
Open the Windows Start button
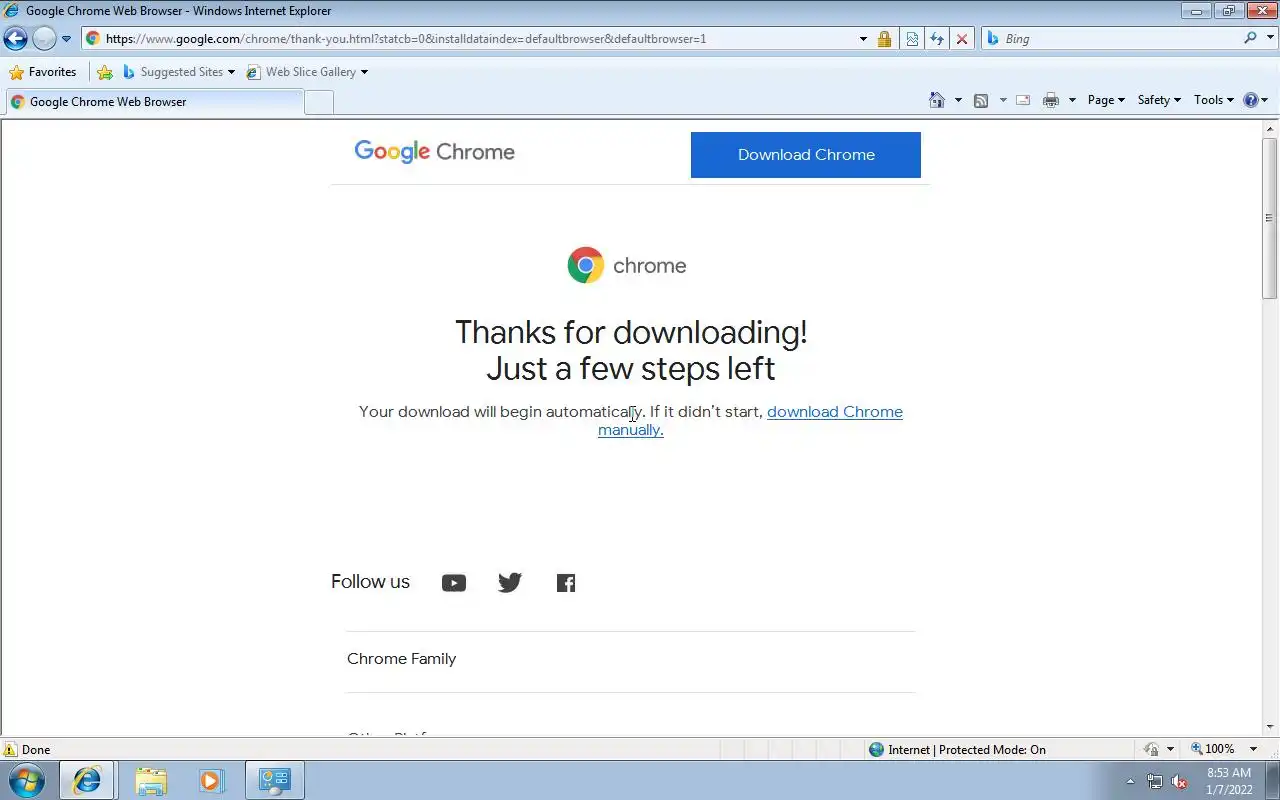pyautogui.click(x=27, y=780)
